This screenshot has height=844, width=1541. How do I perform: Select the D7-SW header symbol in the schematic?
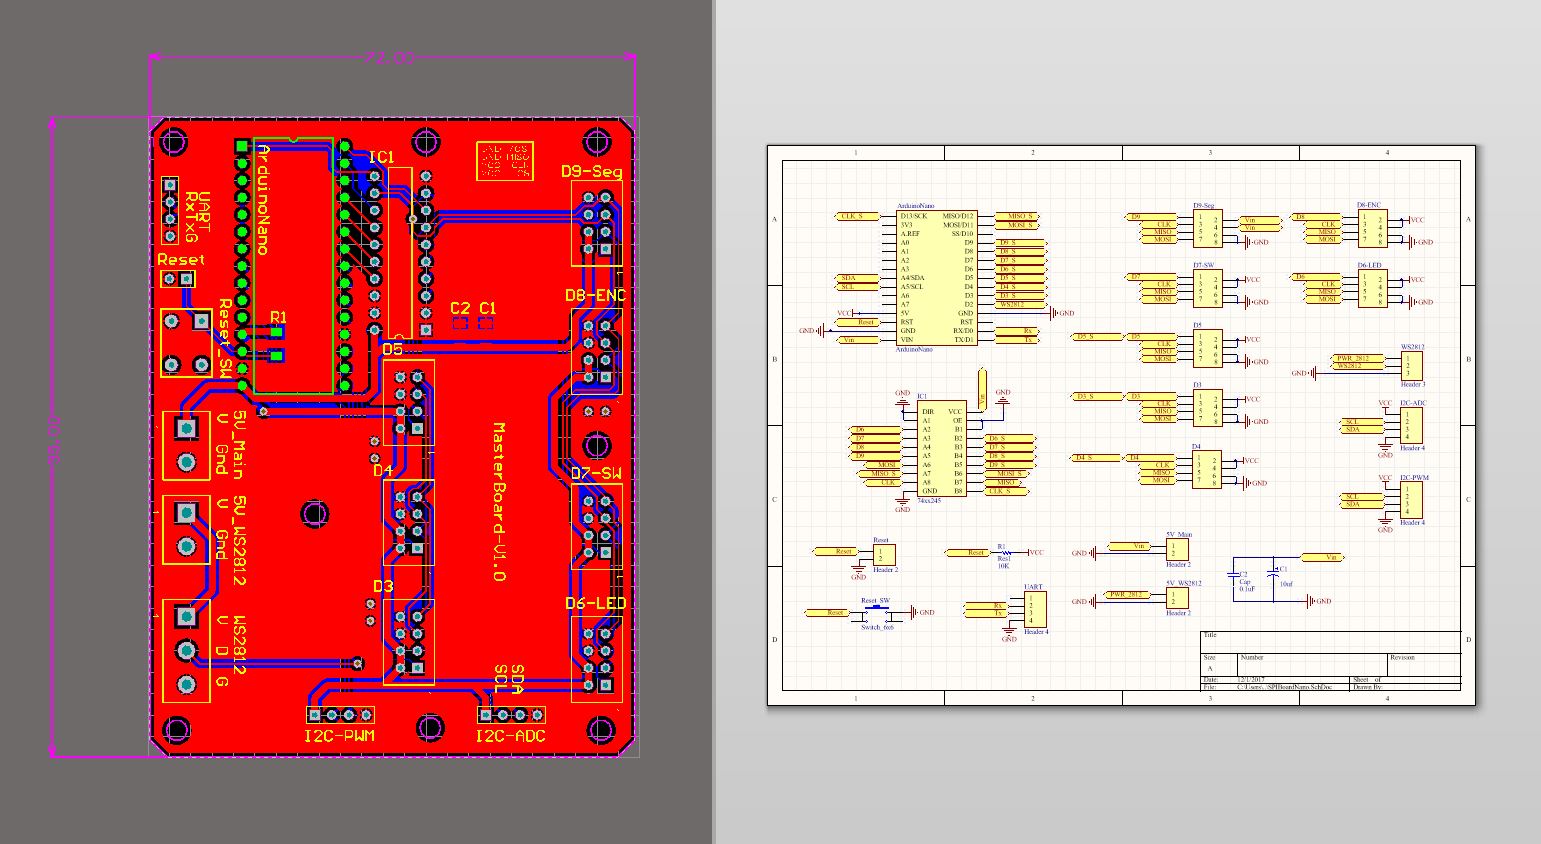coord(1208,288)
